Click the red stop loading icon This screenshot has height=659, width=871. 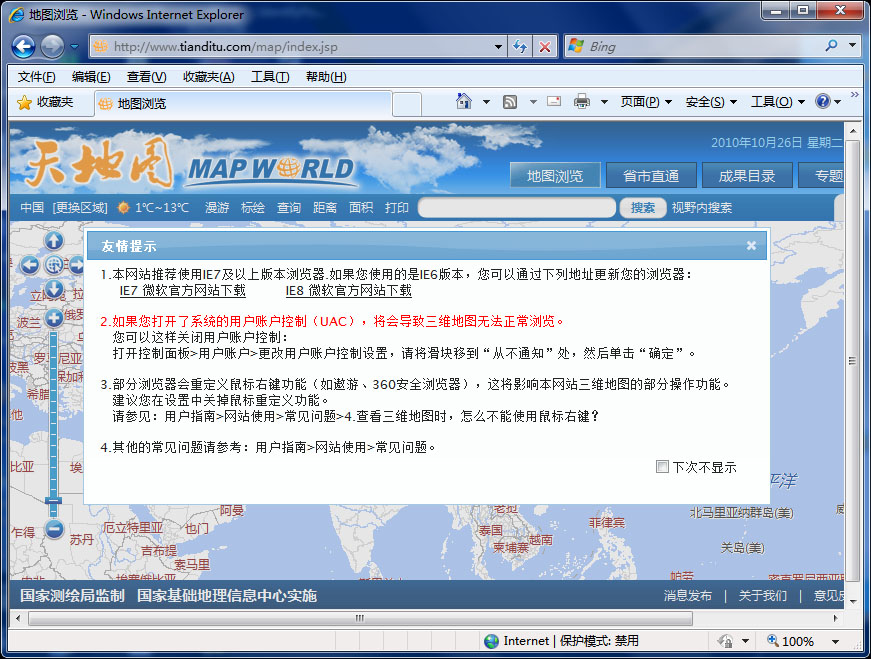544,46
